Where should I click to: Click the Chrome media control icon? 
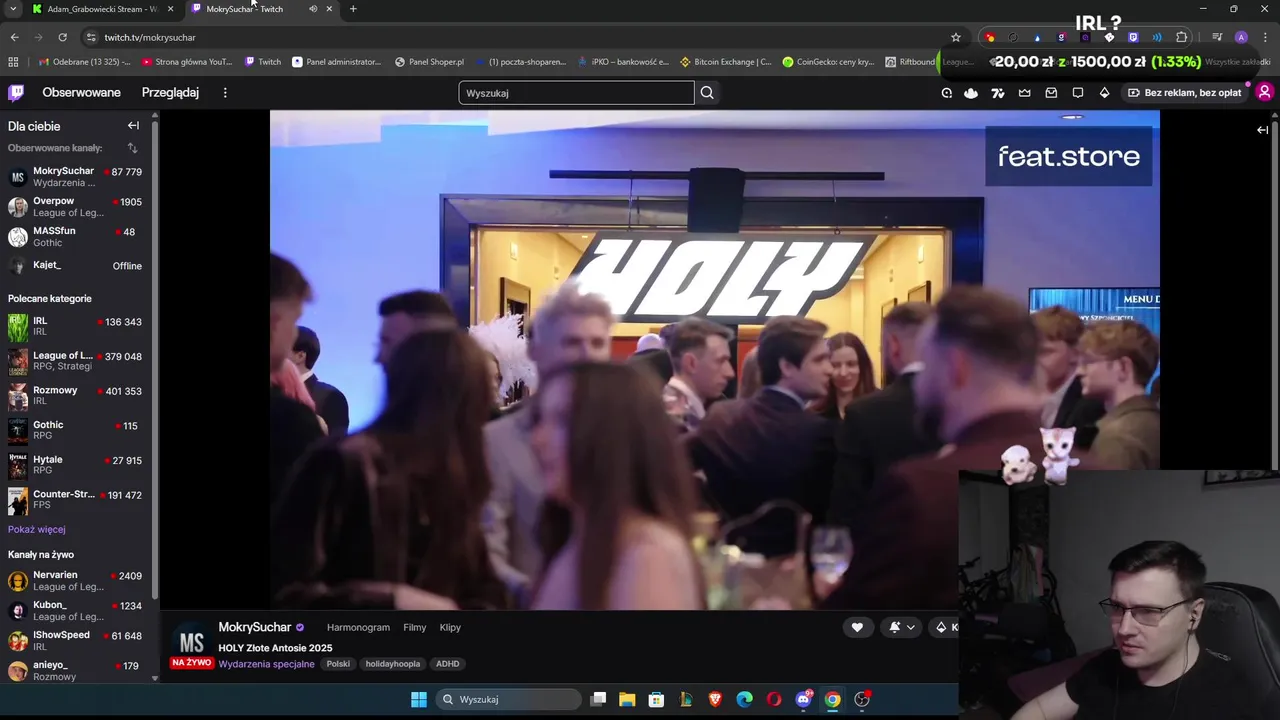pos(1217,37)
